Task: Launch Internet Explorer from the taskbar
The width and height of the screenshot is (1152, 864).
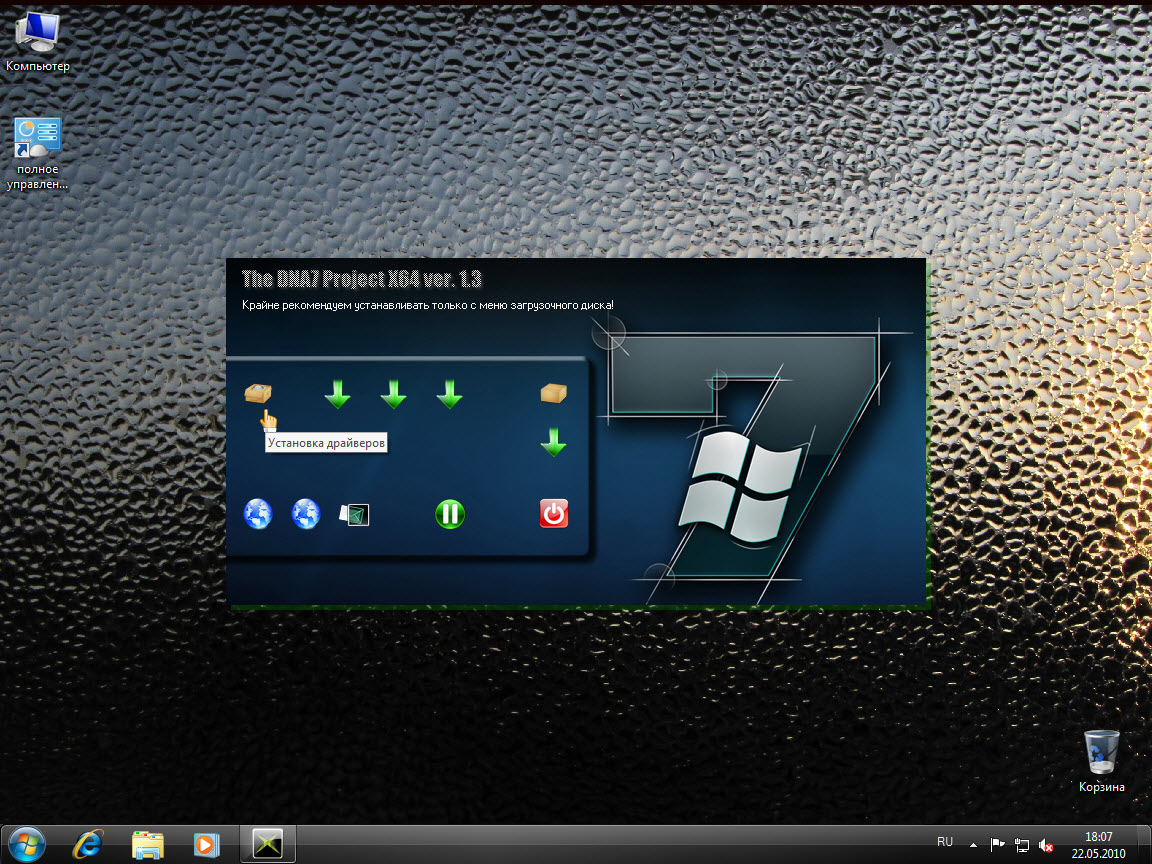Action: (88, 845)
